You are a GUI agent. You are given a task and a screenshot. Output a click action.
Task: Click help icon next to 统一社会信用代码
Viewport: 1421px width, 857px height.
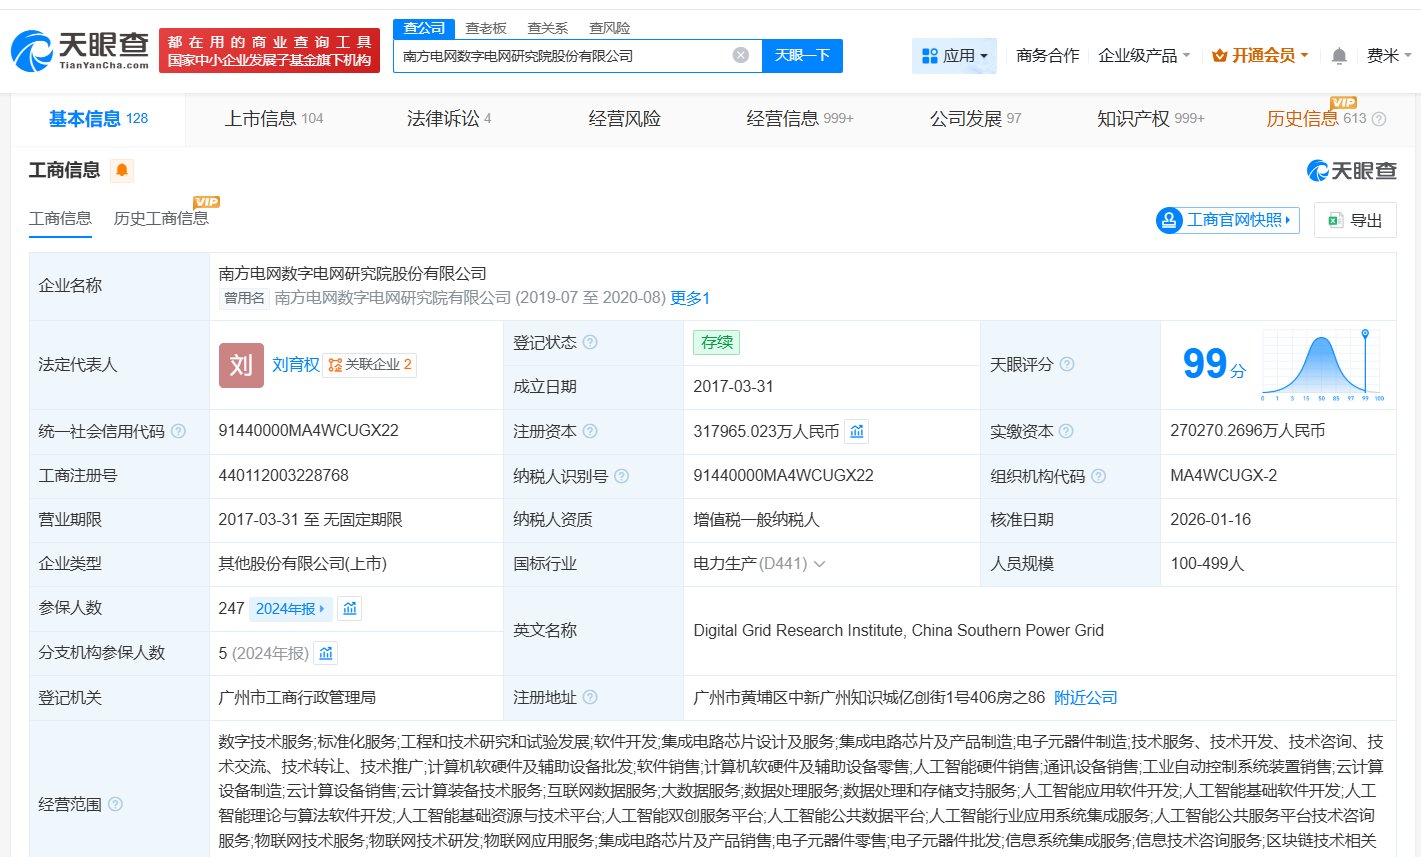pyautogui.click(x=178, y=431)
